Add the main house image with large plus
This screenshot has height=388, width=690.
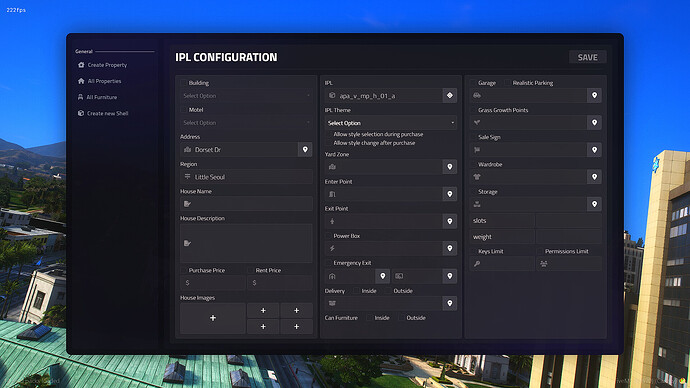coord(213,318)
